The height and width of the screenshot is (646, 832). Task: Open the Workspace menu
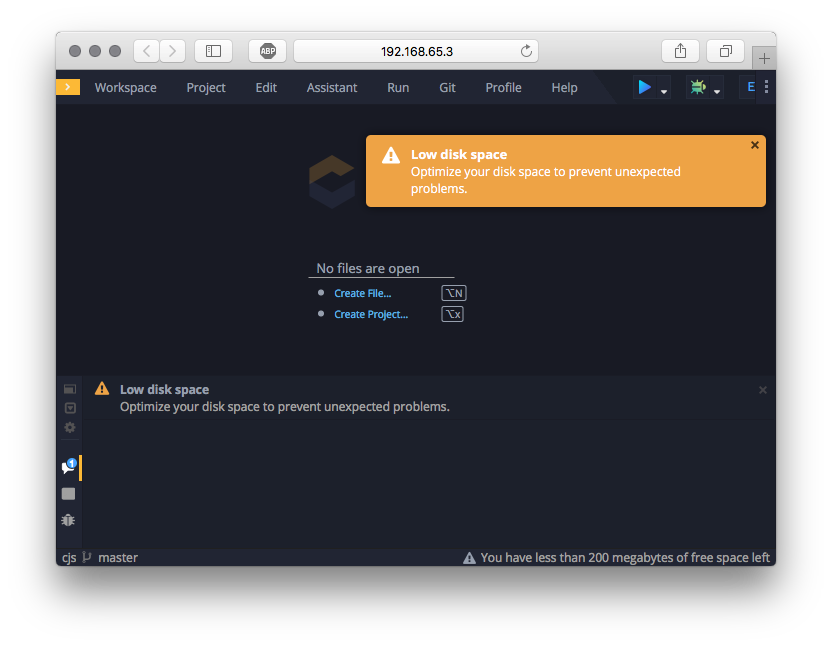126,88
